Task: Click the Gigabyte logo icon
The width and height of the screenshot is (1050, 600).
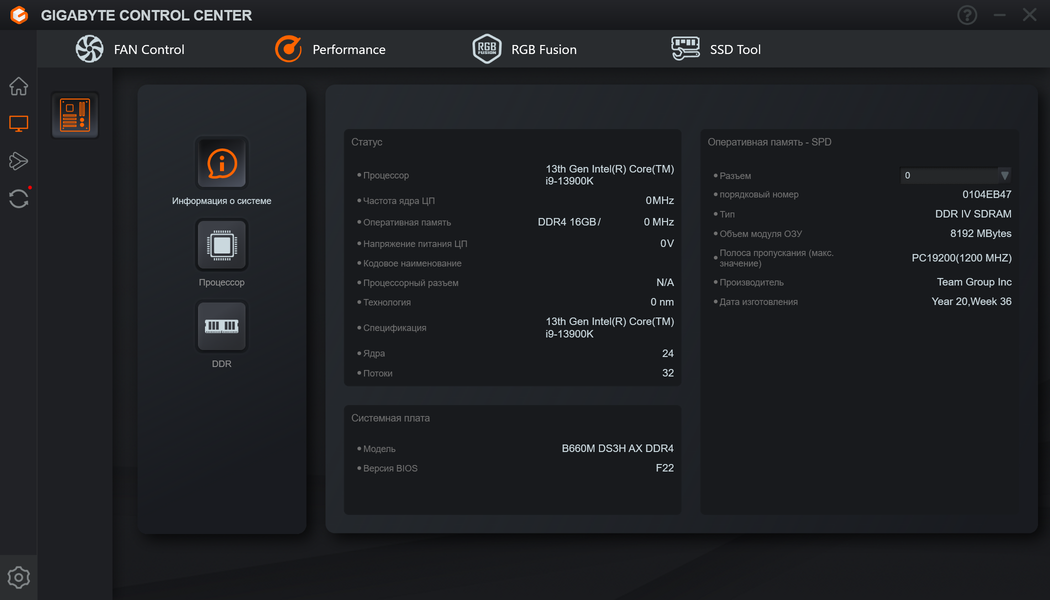Action: point(19,15)
